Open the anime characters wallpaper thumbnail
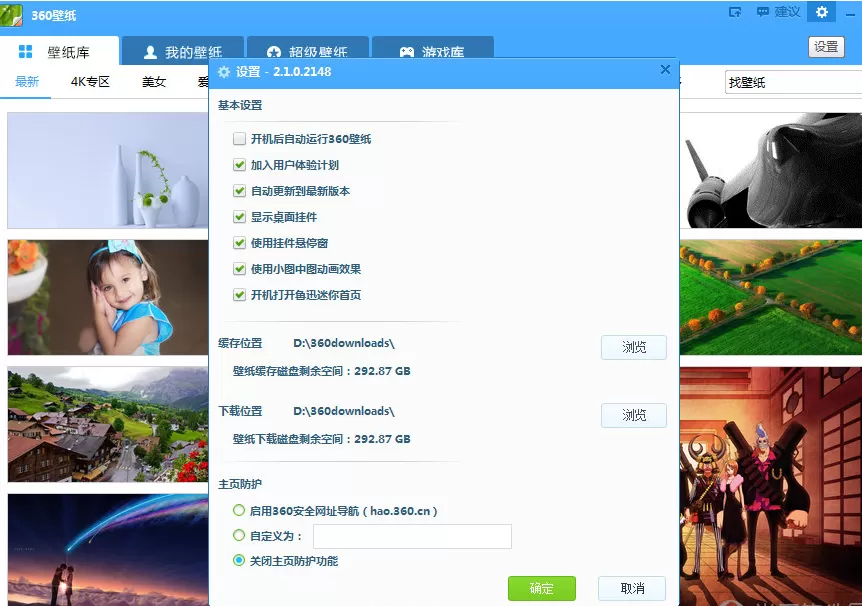Viewport: 862px width, 606px height. [x=771, y=486]
